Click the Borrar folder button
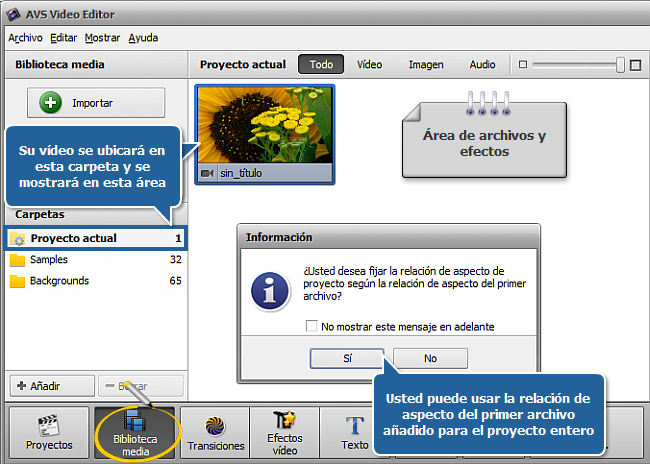 141,386
